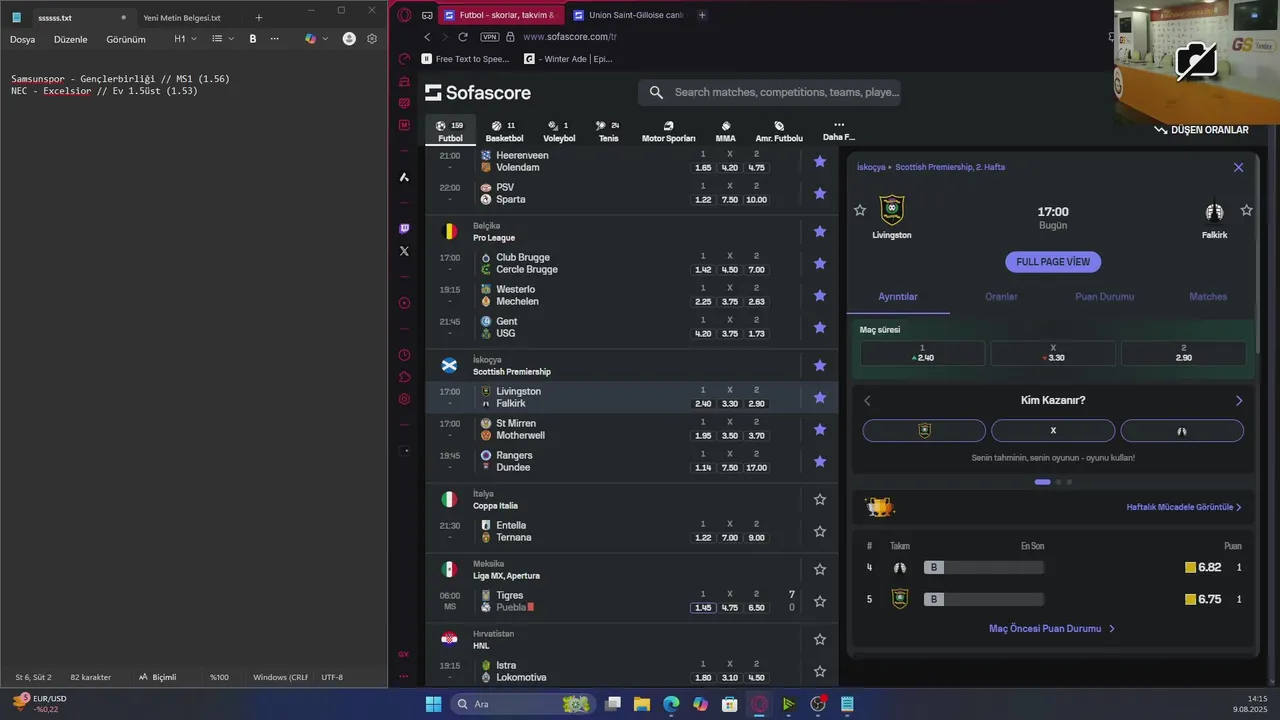This screenshot has height=720, width=1280.
Task: Toggle favorite star for Rangers vs Dundee
Action: tap(820, 461)
